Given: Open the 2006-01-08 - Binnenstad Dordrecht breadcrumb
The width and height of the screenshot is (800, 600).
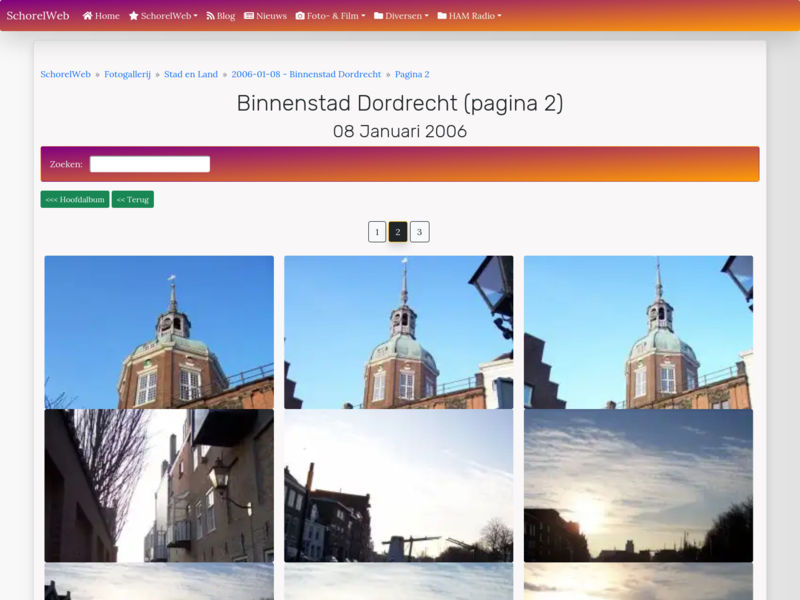Looking at the screenshot, I should coord(306,74).
